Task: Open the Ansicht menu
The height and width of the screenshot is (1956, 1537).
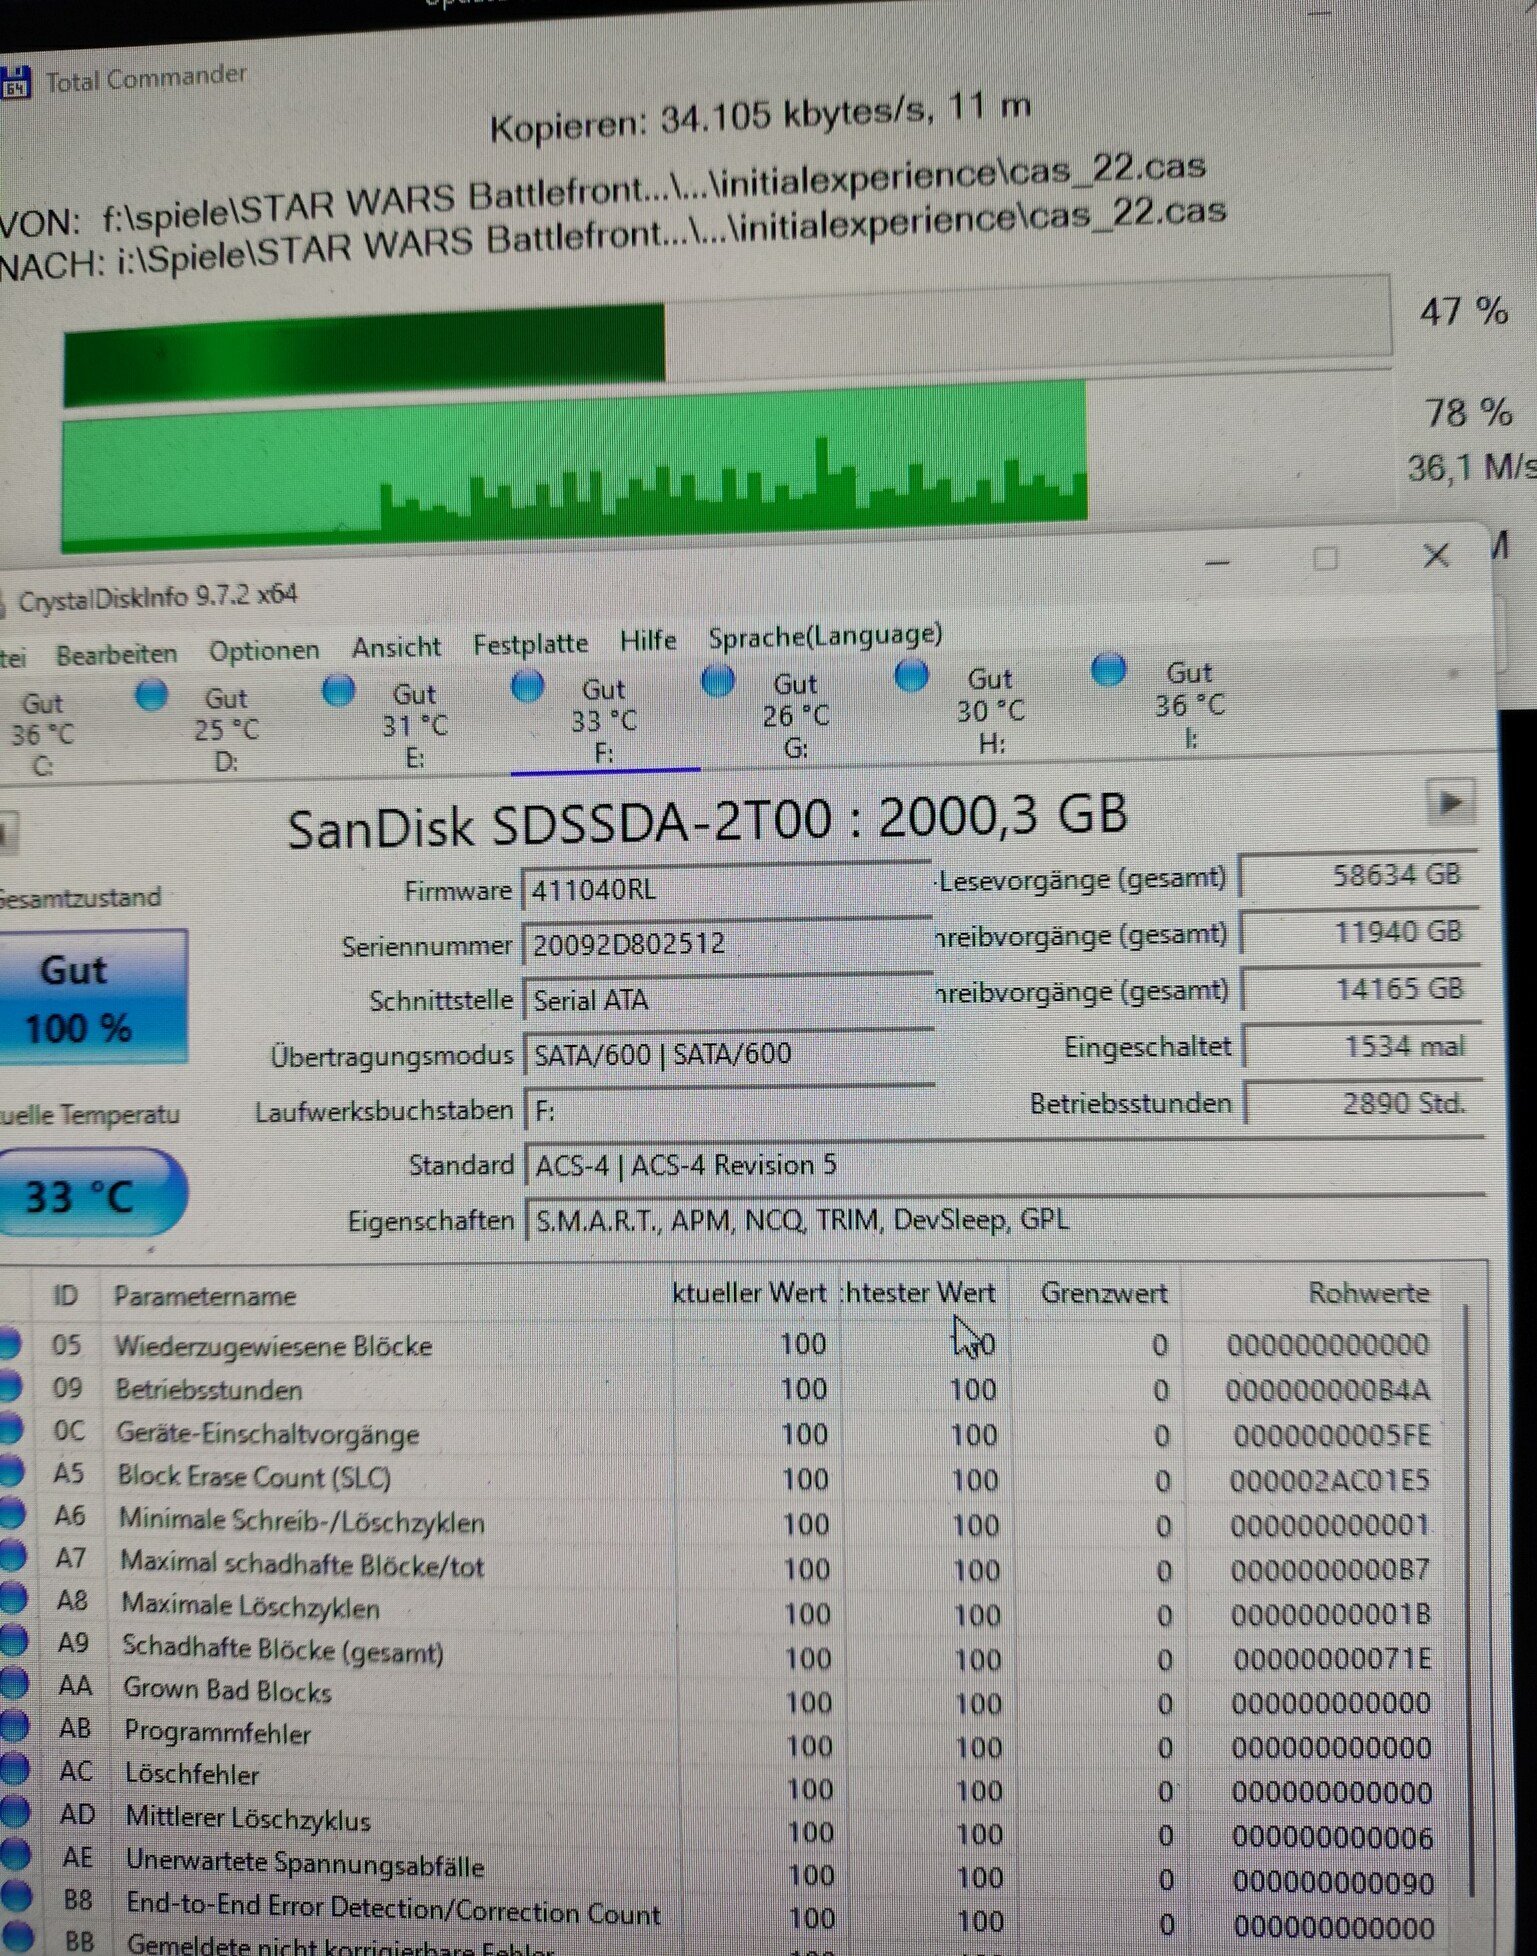Action: [396, 647]
